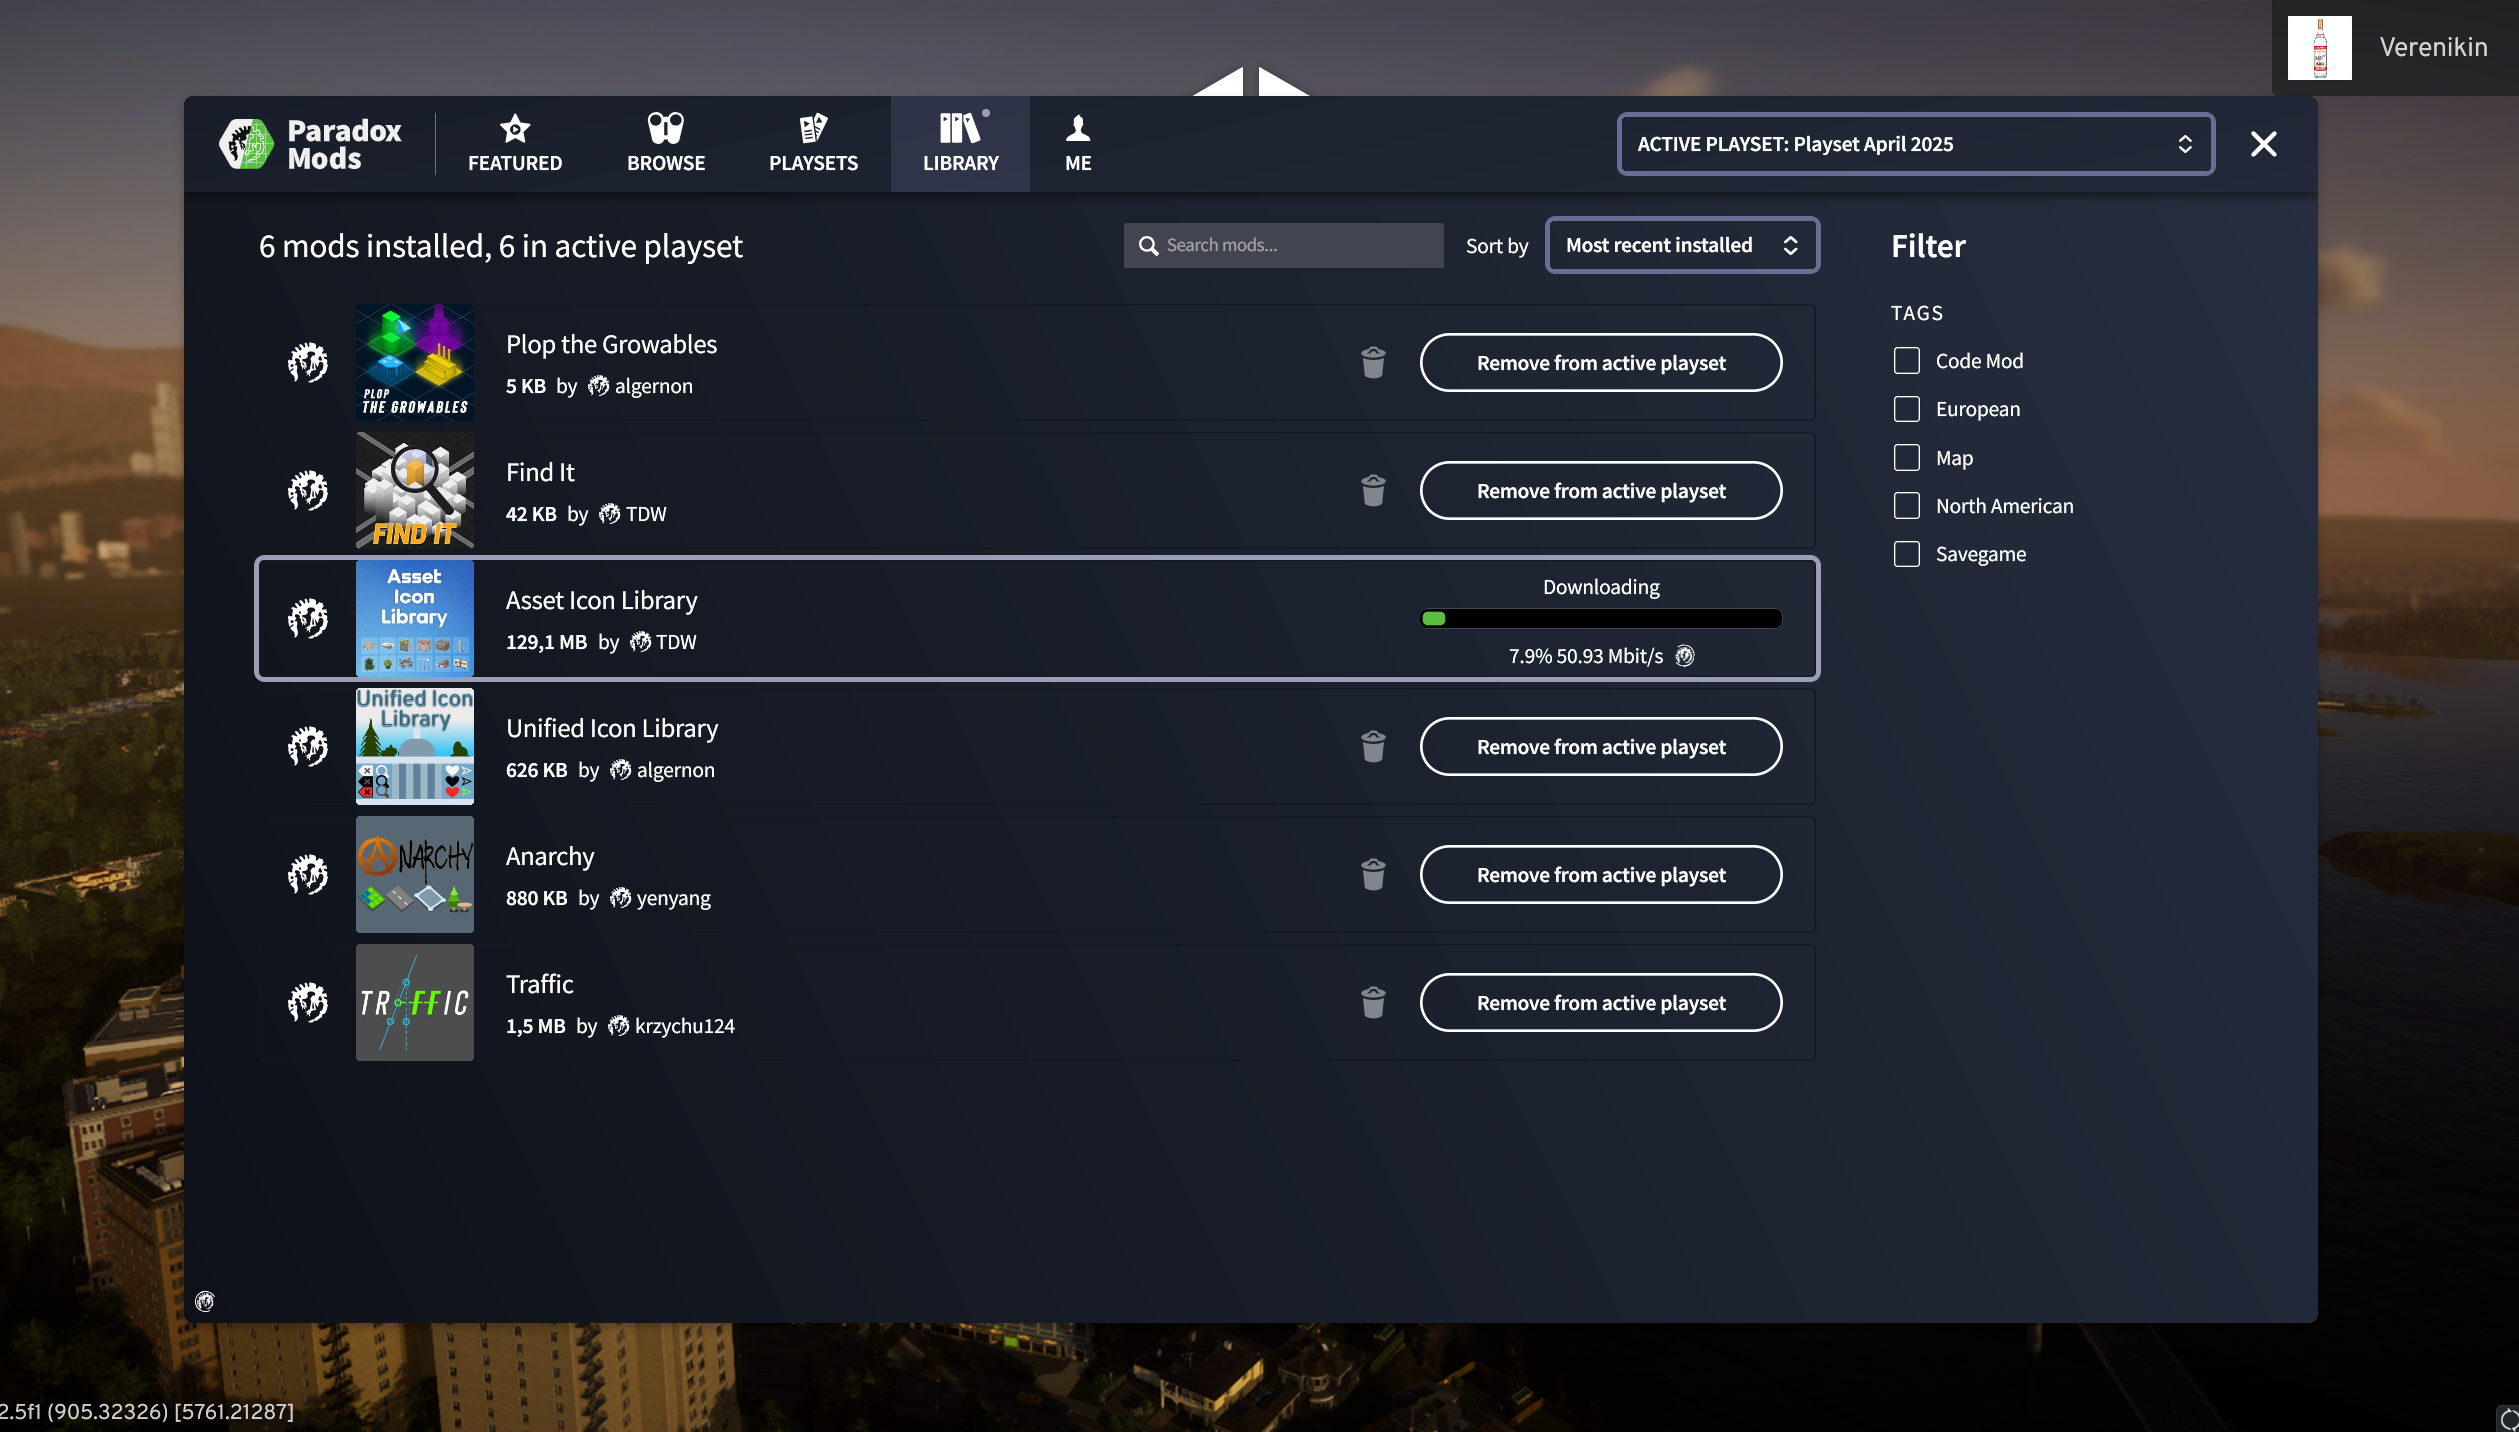The width and height of the screenshot is (2519, 1432).
Task: Click the trash icon for Find It
Action: coord(1373,490)
